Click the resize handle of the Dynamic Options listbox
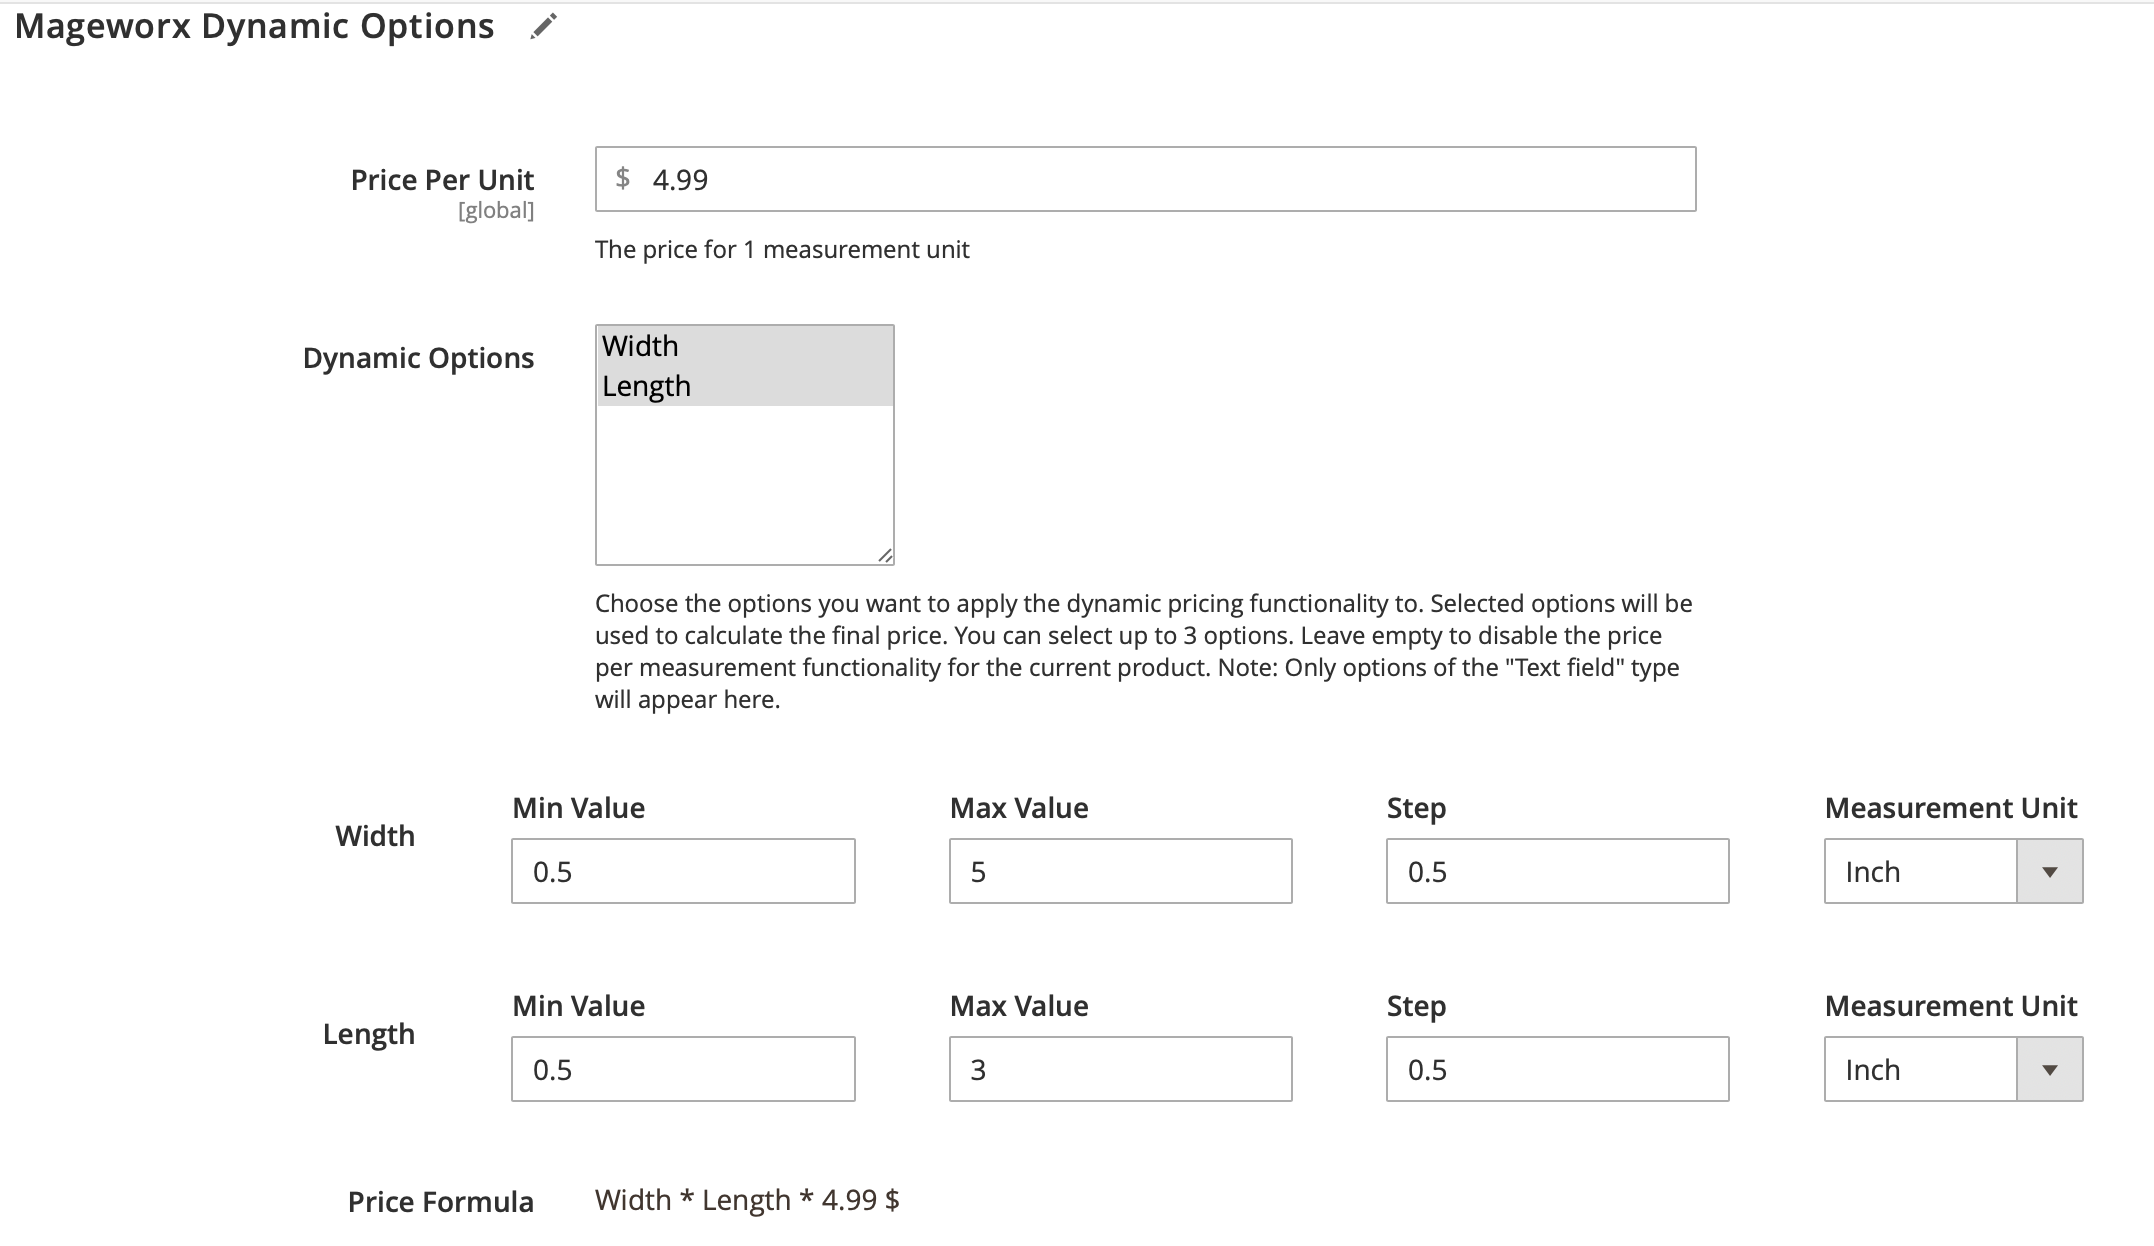This screenshot has width=2154, height=1246. point(885,556)
